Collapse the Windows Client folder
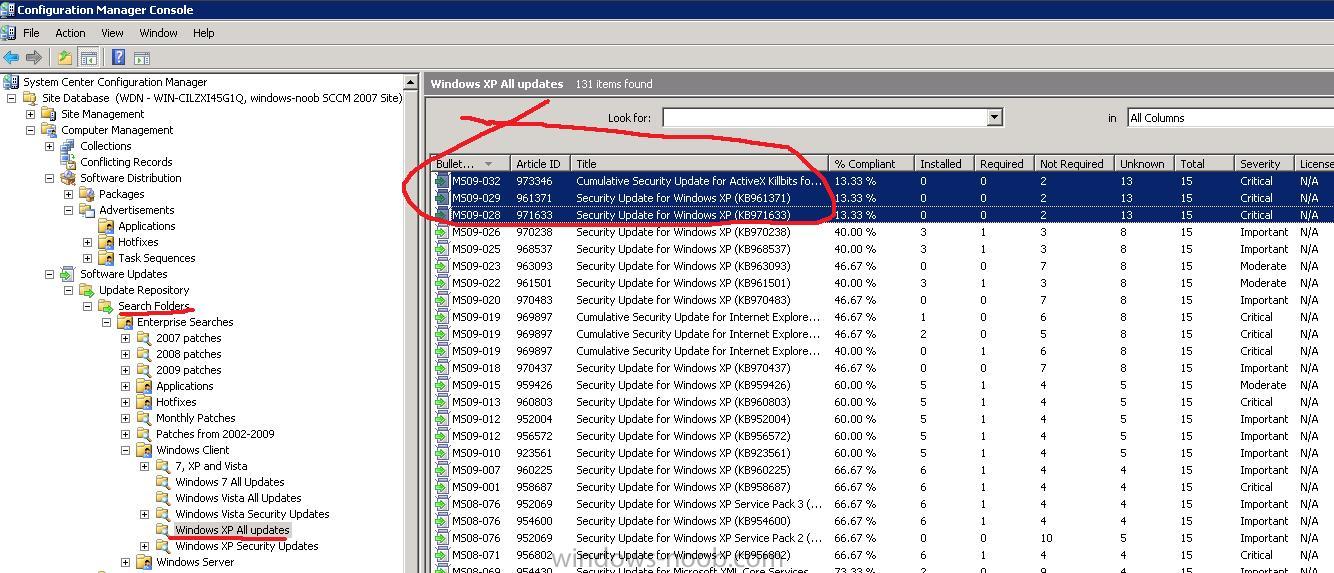The height and width of the screenshot is (573, 1334). click(125, 450)
